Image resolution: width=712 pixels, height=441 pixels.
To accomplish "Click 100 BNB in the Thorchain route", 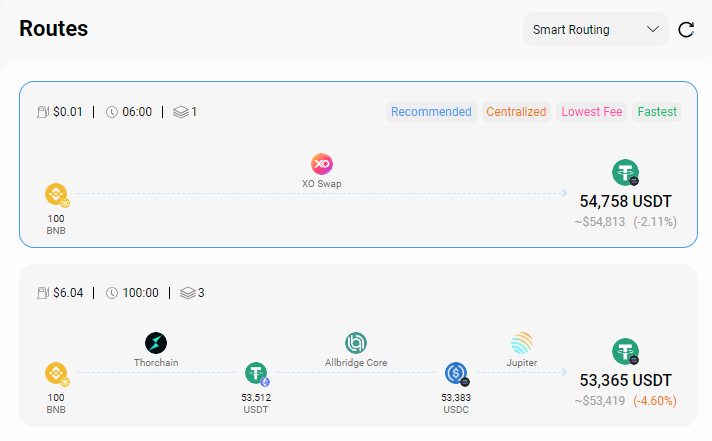I will click(x=56, y=403).
